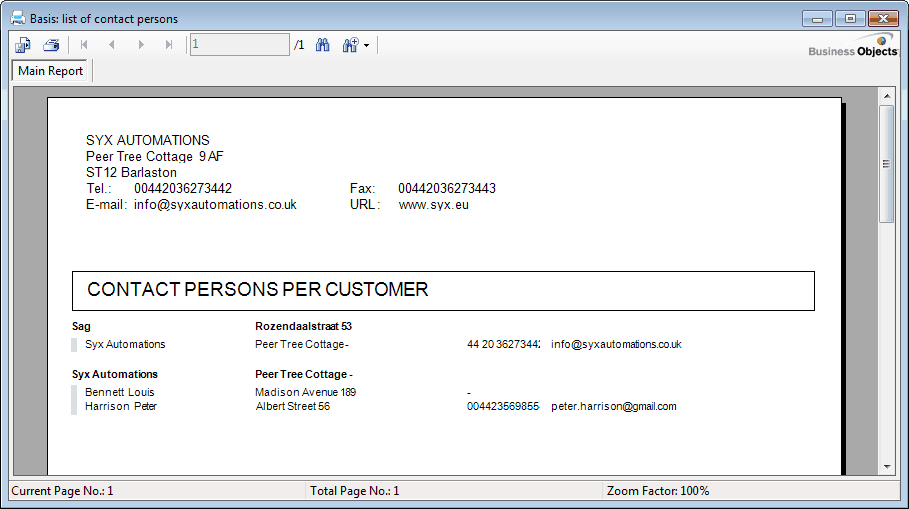Click the vertical scrollbar down arrow
Image resolution: width=909 pixels, height=509 pixels.
coord(886,466)
